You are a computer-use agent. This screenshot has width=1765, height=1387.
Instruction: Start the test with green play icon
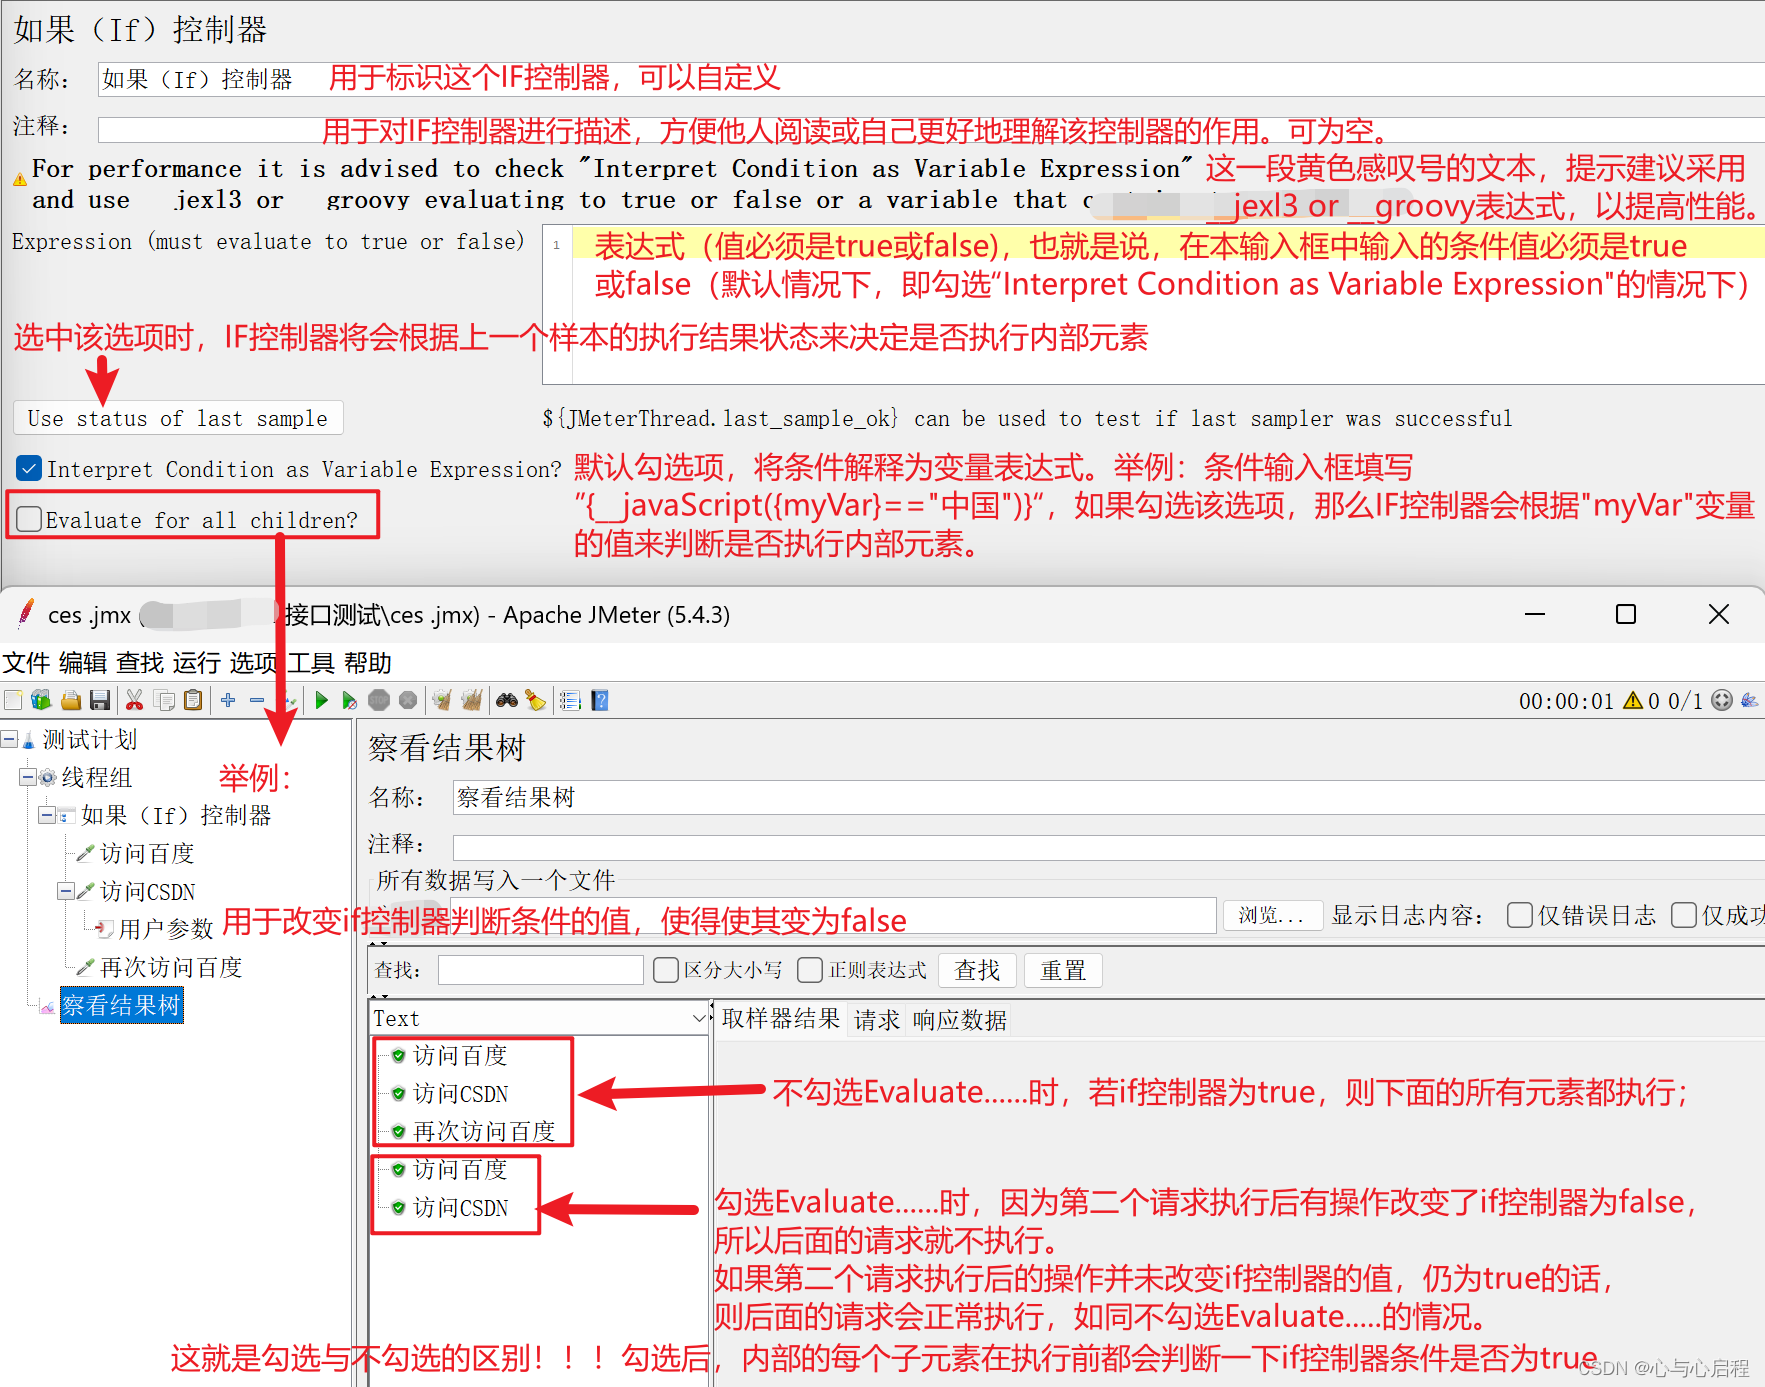(x=321, y=700)
